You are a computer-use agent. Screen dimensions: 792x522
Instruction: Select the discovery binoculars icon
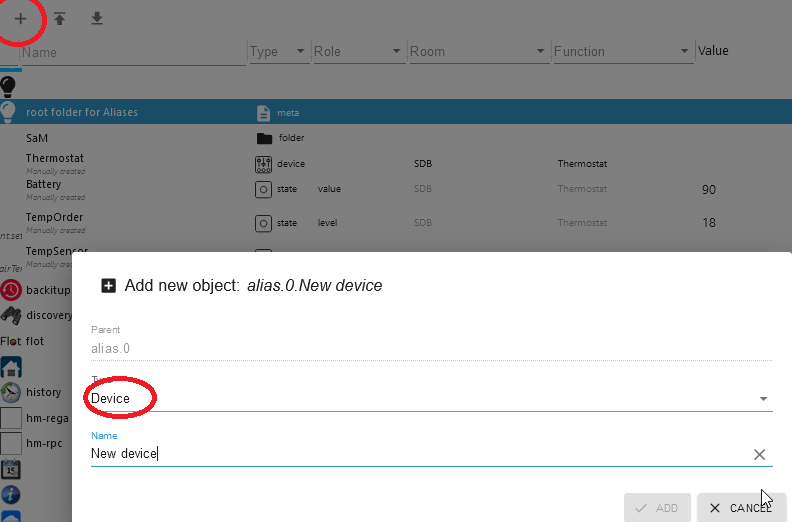click(11, 315)
